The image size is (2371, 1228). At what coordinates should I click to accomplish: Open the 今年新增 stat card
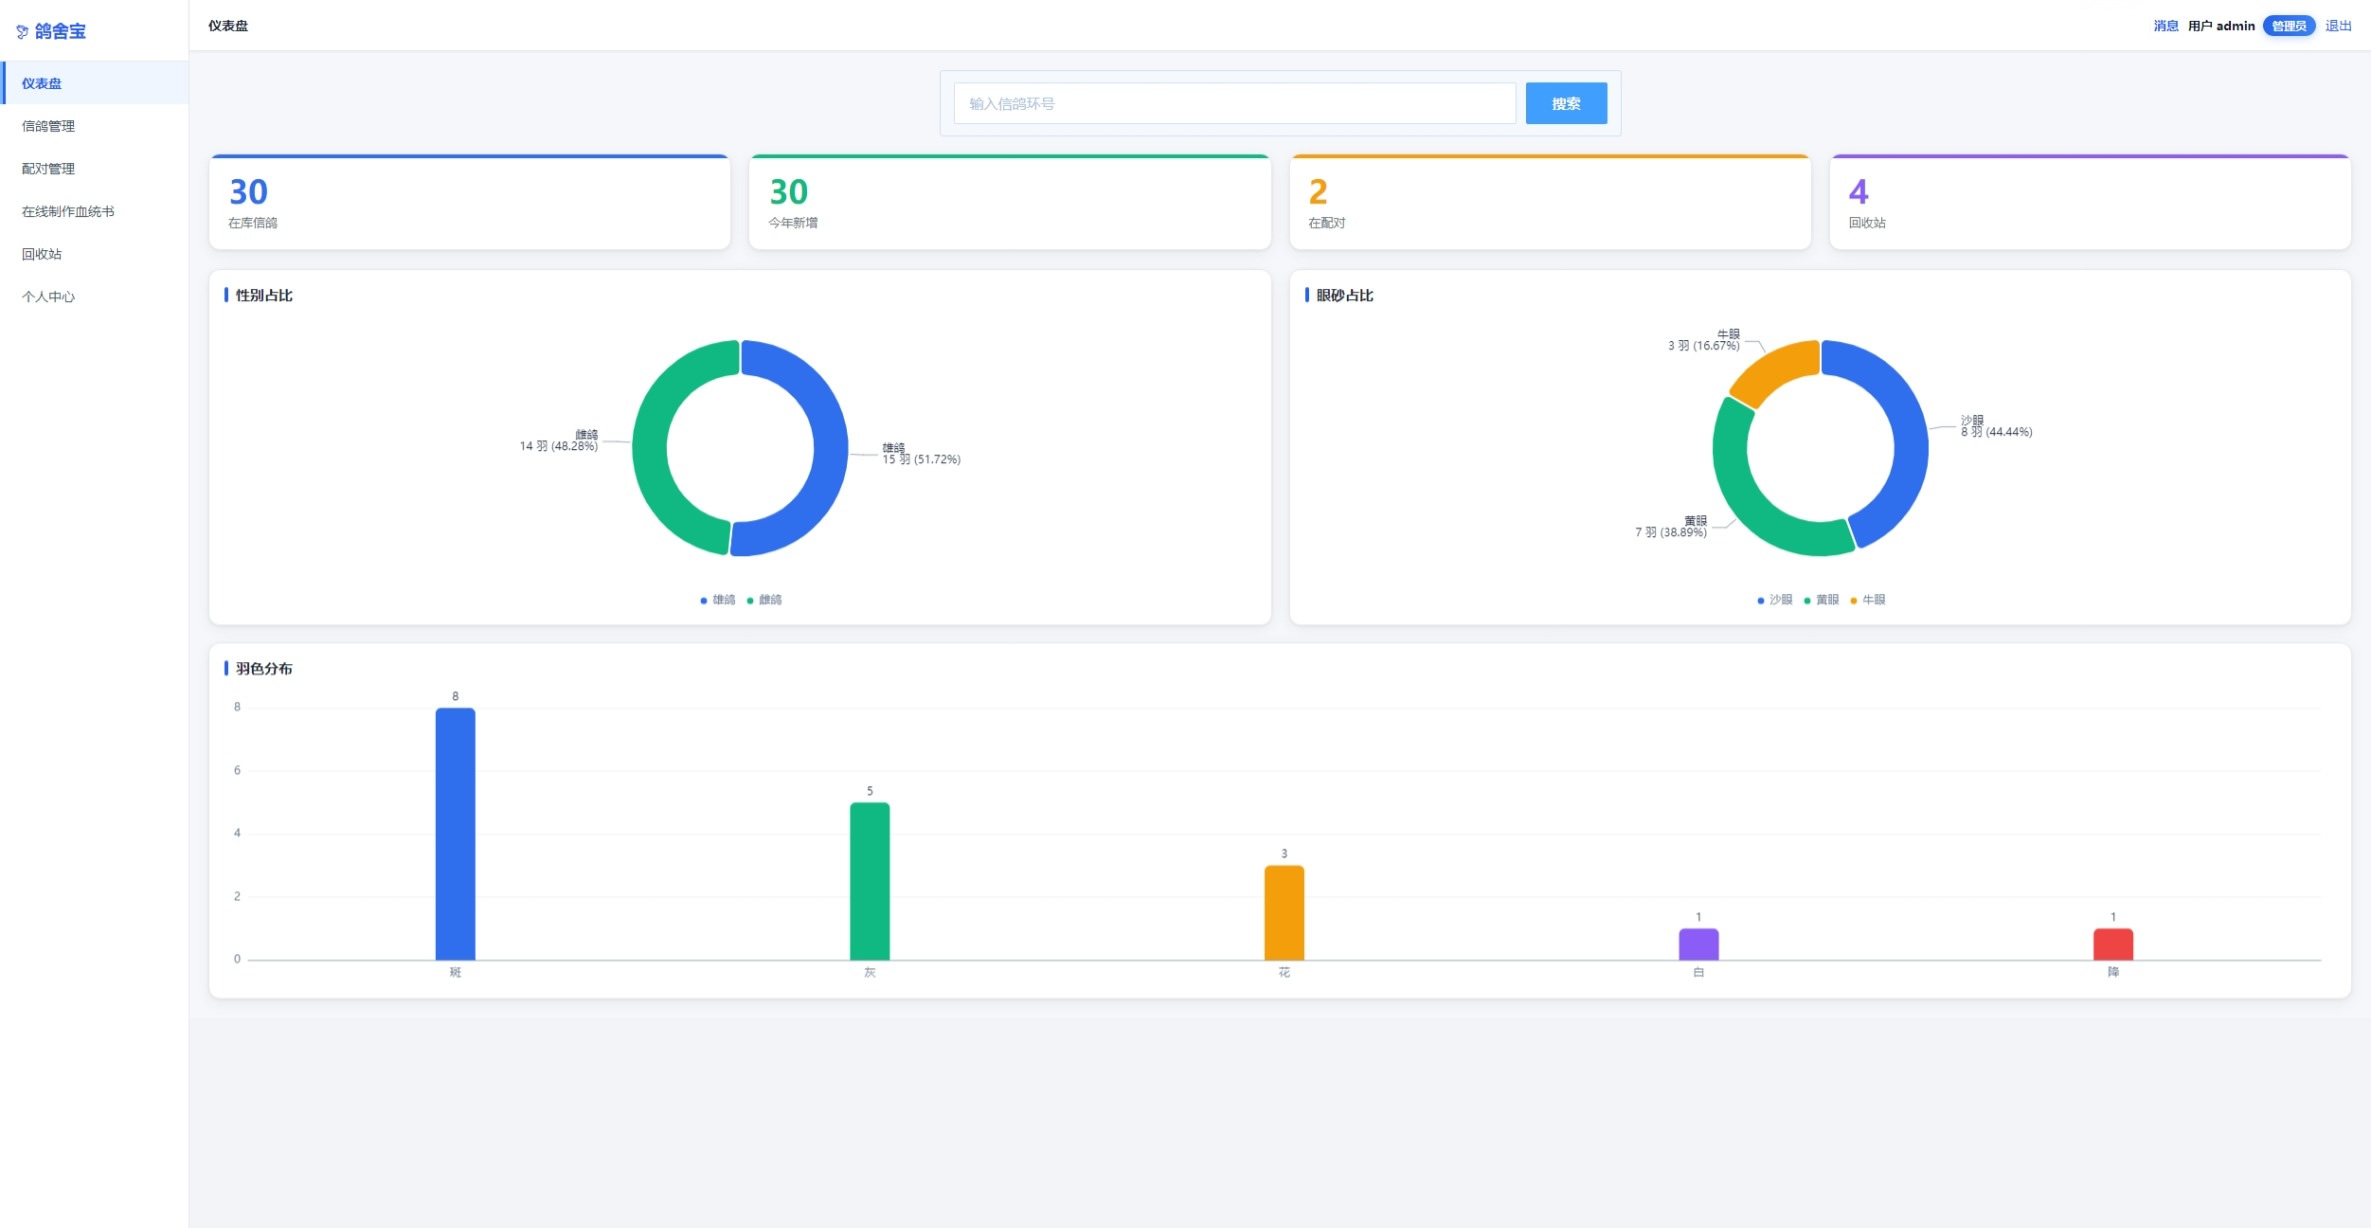click(1009, 202)
